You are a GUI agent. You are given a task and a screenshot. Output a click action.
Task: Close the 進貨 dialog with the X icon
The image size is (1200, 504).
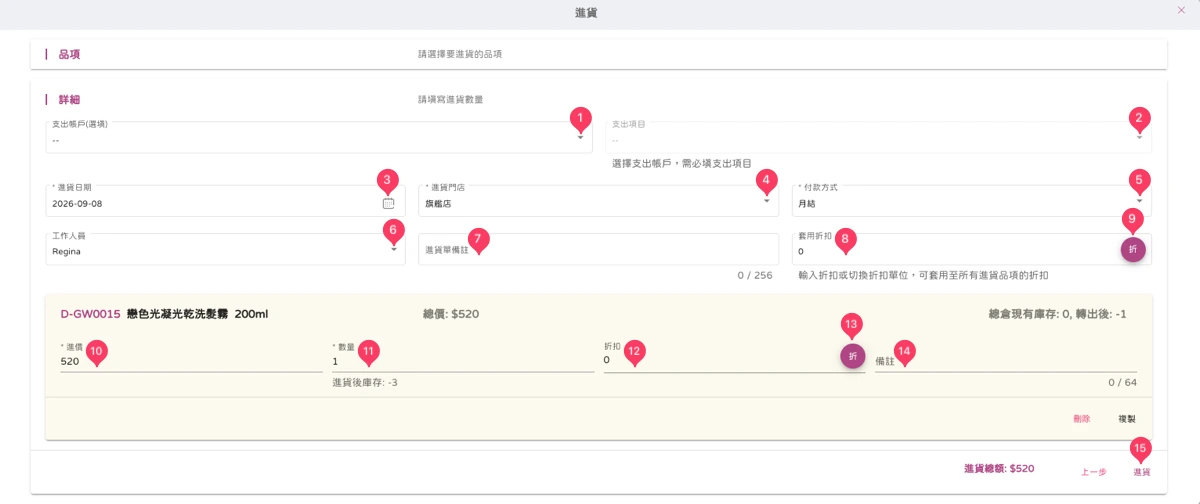click(x=1181, y=10)
